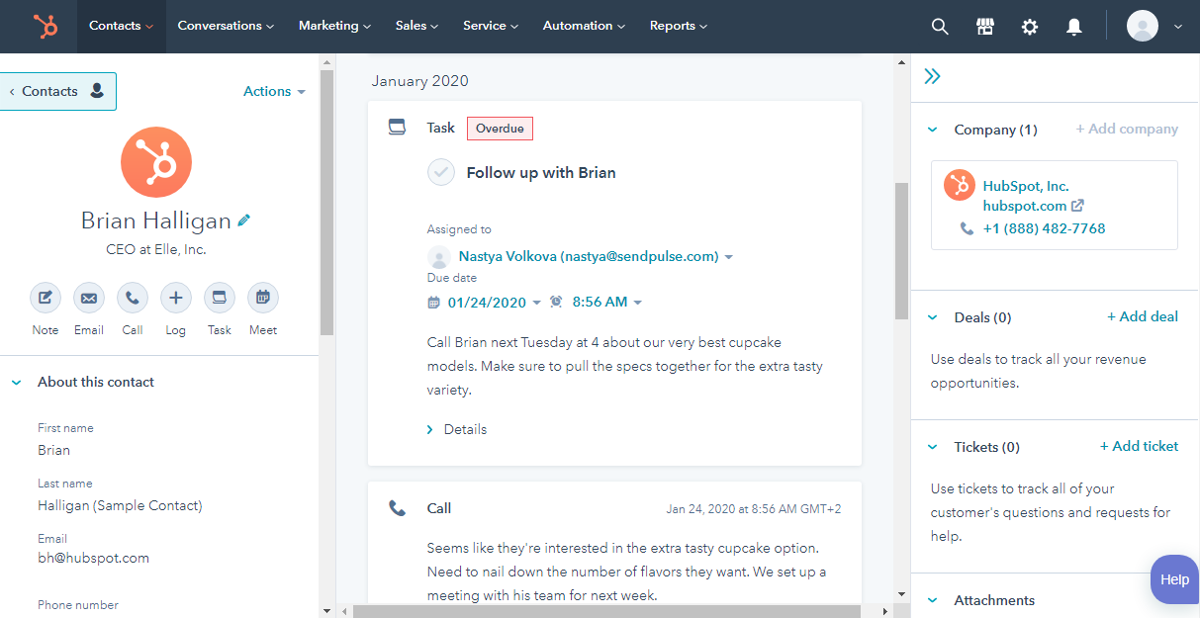This screenshot has height=618, width=1200.
Task: Click the Log activity plus icon
Action: pos(175,298)
